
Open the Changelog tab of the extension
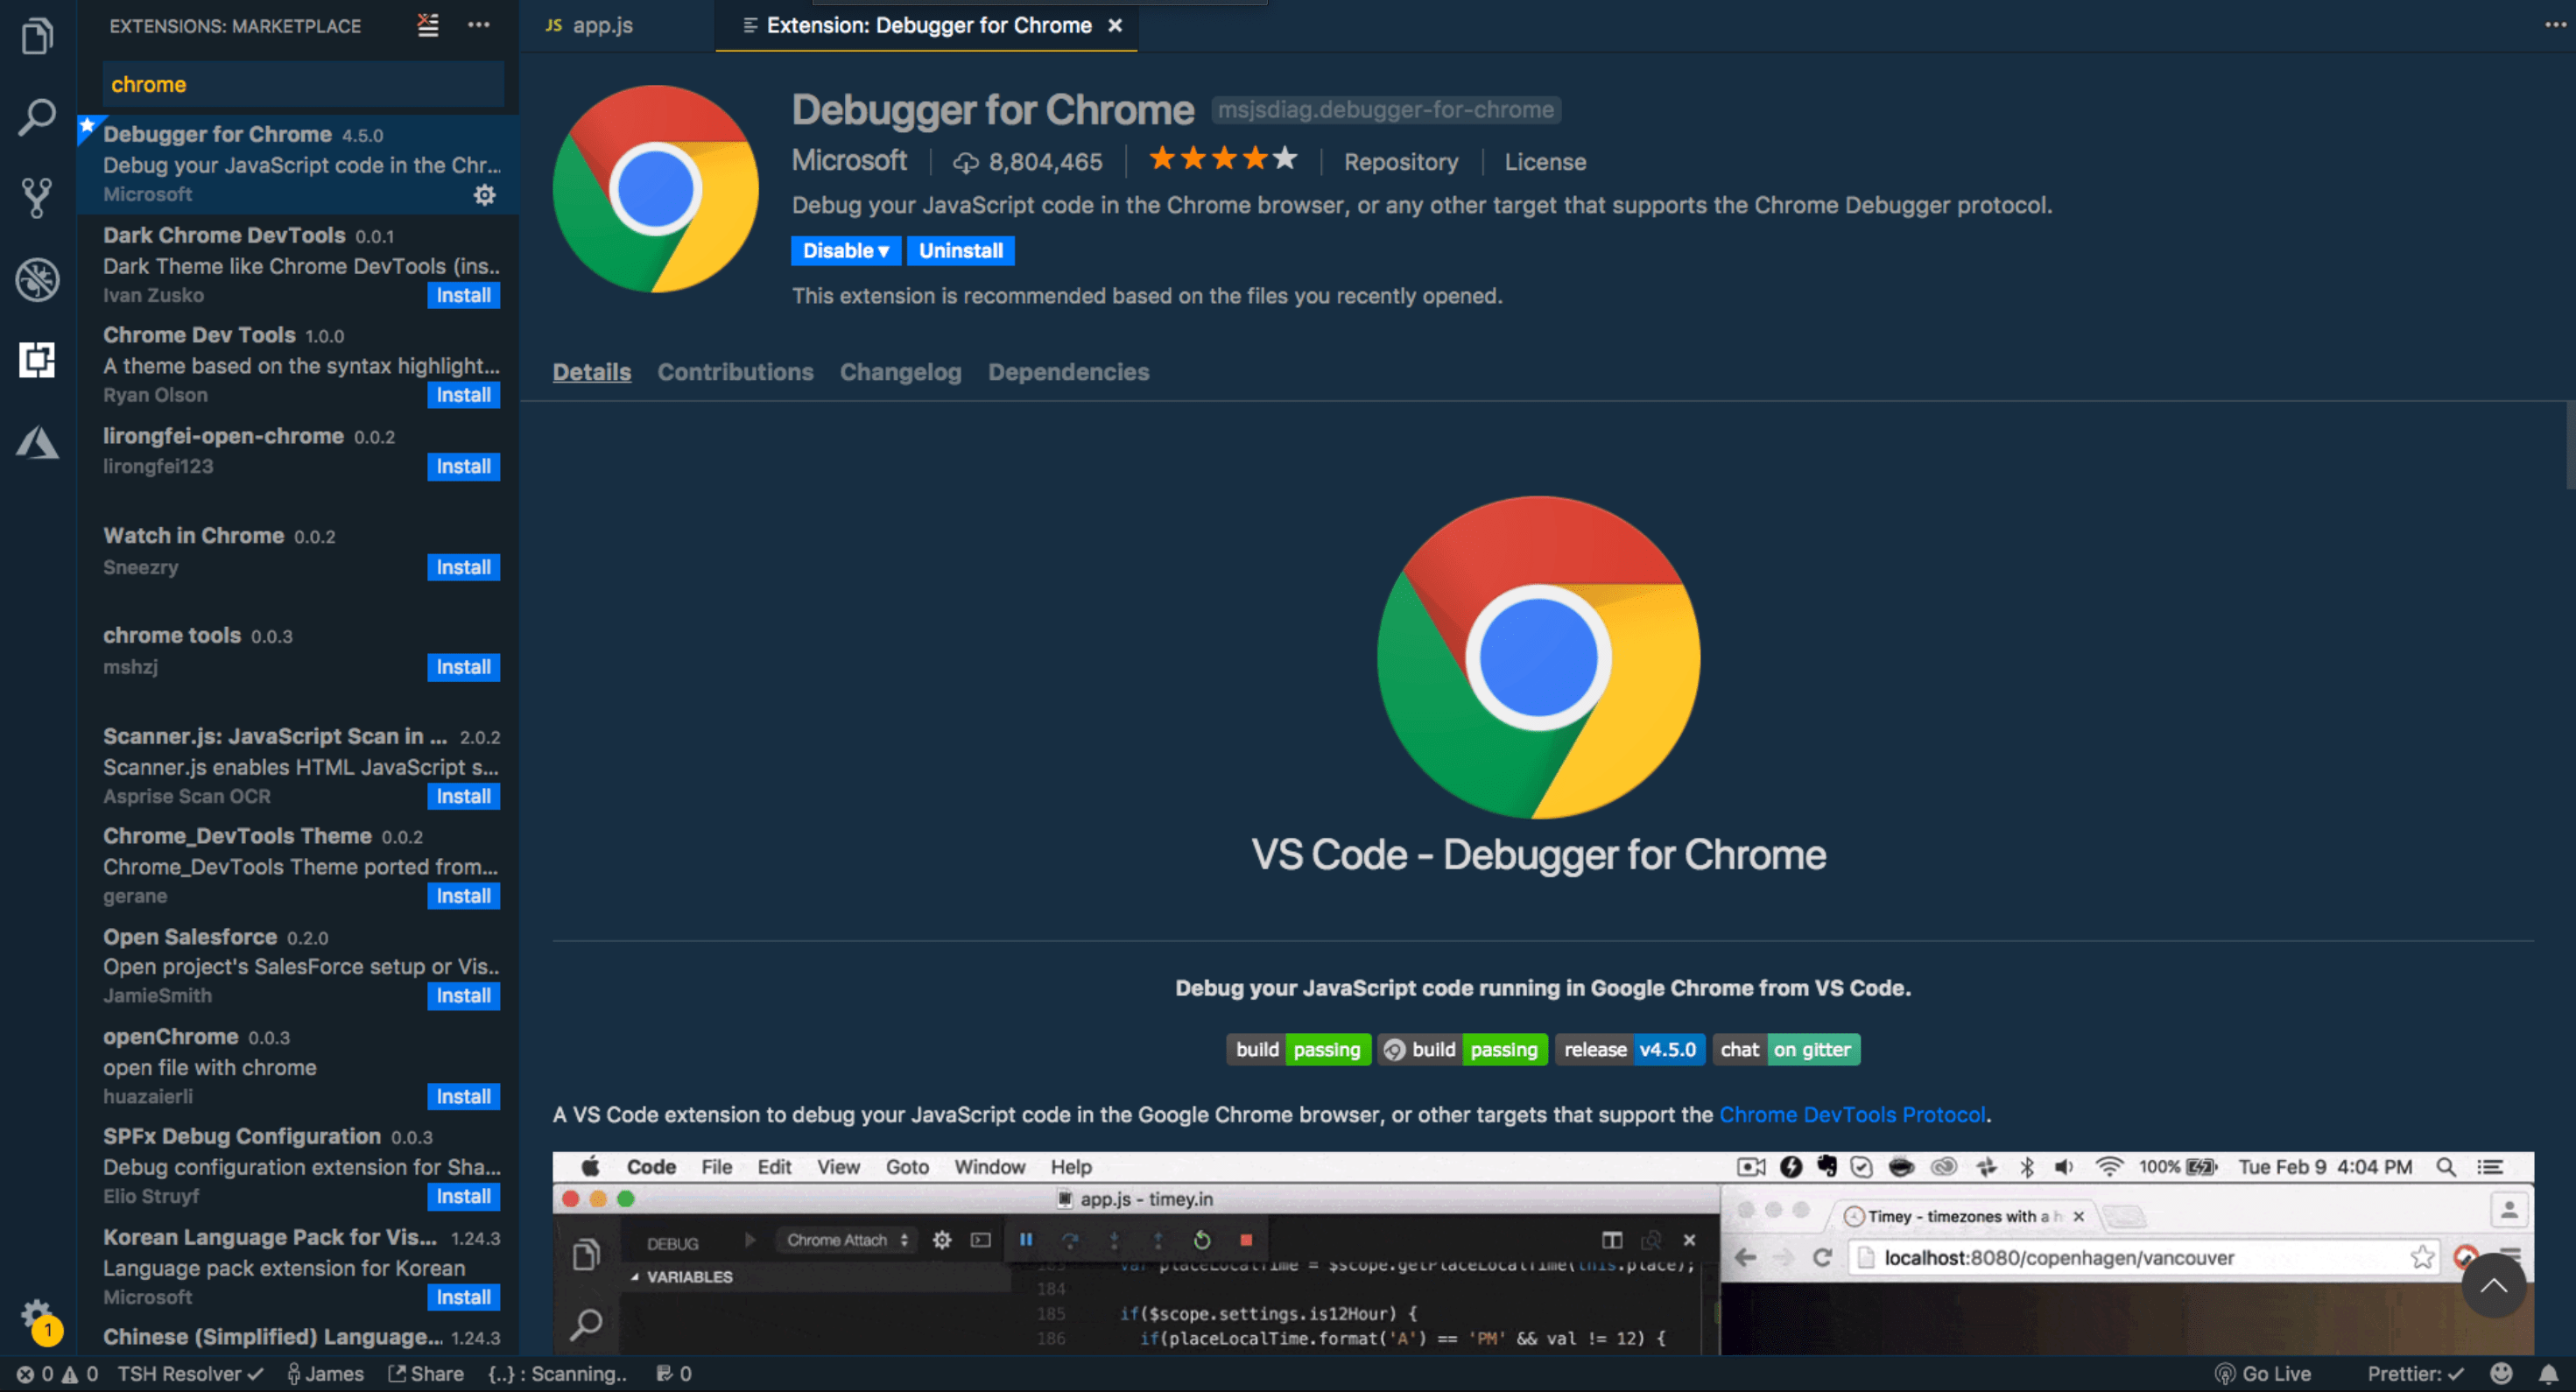[x=899, y=372]
